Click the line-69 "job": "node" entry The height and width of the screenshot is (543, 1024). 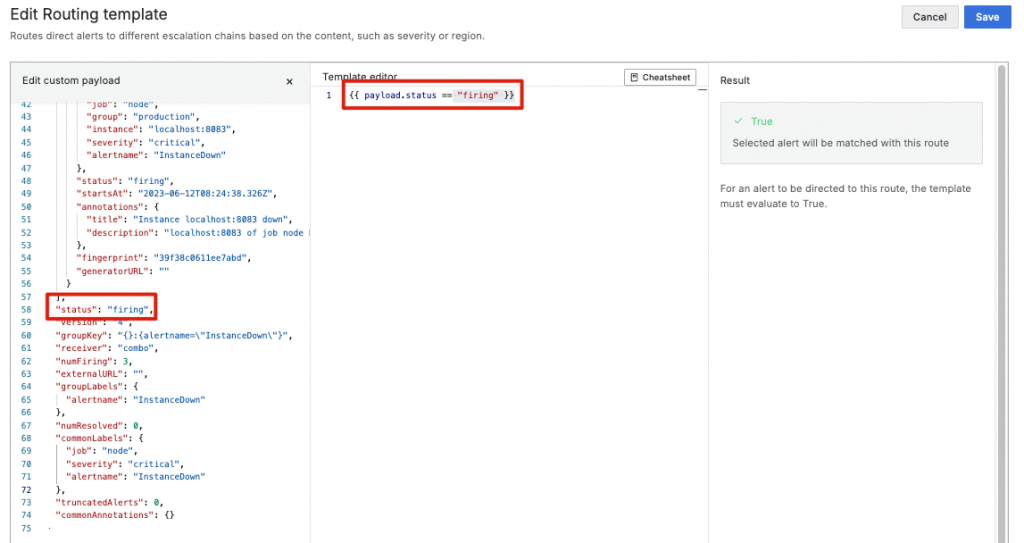click(101, 451)
